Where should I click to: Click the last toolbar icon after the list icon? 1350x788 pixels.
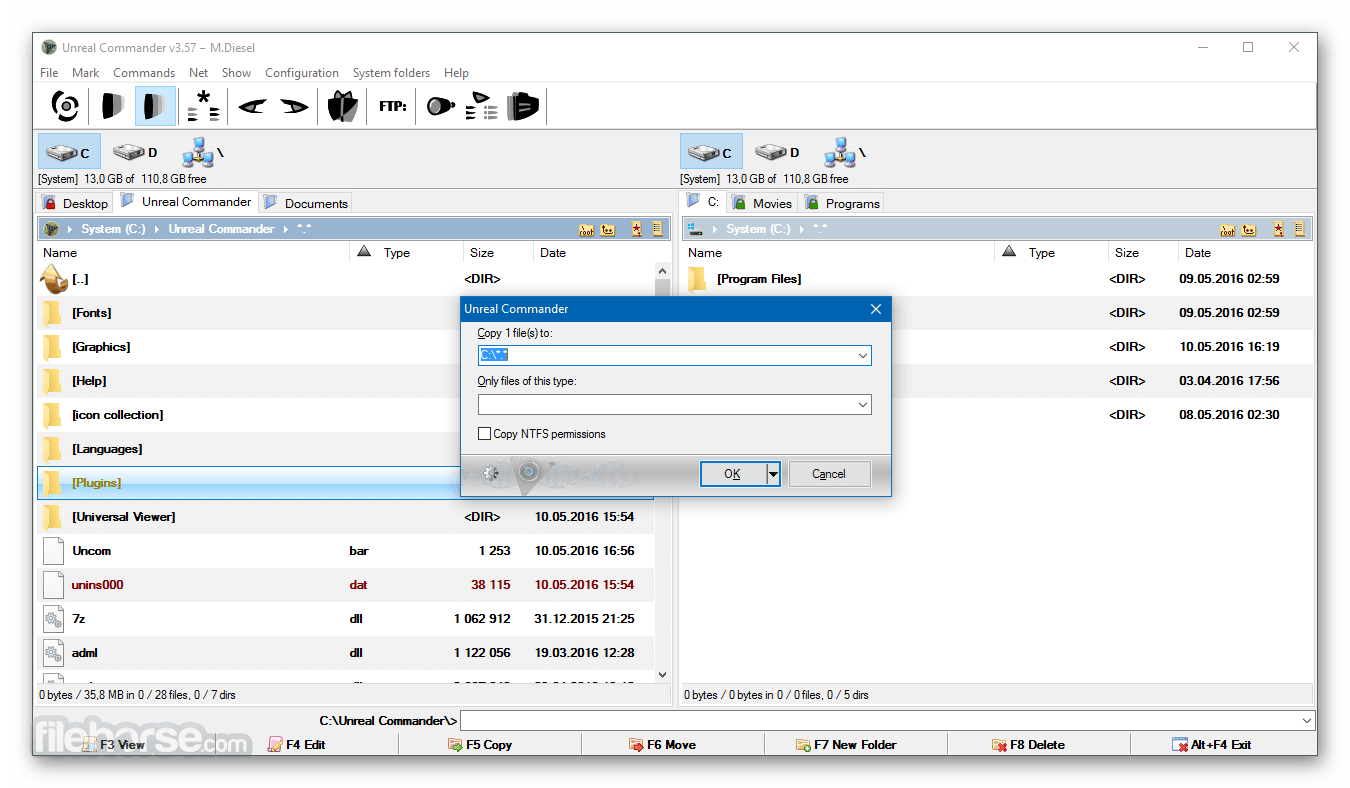click(x=523, y=105)
